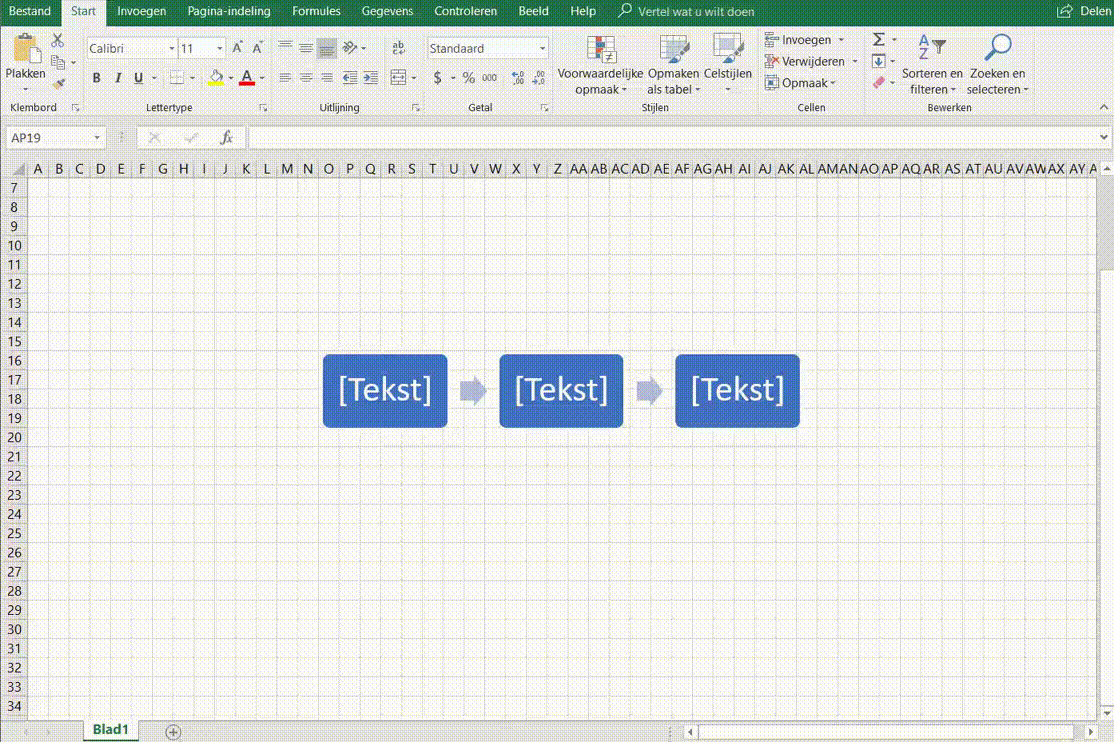Open the font size dropdown
The image size is (1114, 742).
[x=220, y=48]
